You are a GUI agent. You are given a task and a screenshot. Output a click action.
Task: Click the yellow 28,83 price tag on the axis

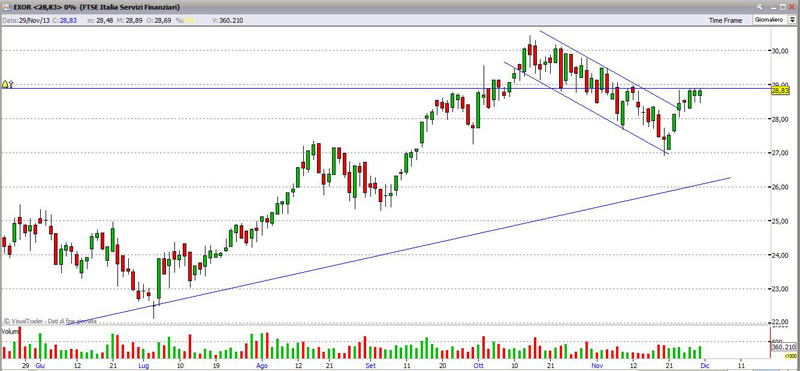coord(780,90)
